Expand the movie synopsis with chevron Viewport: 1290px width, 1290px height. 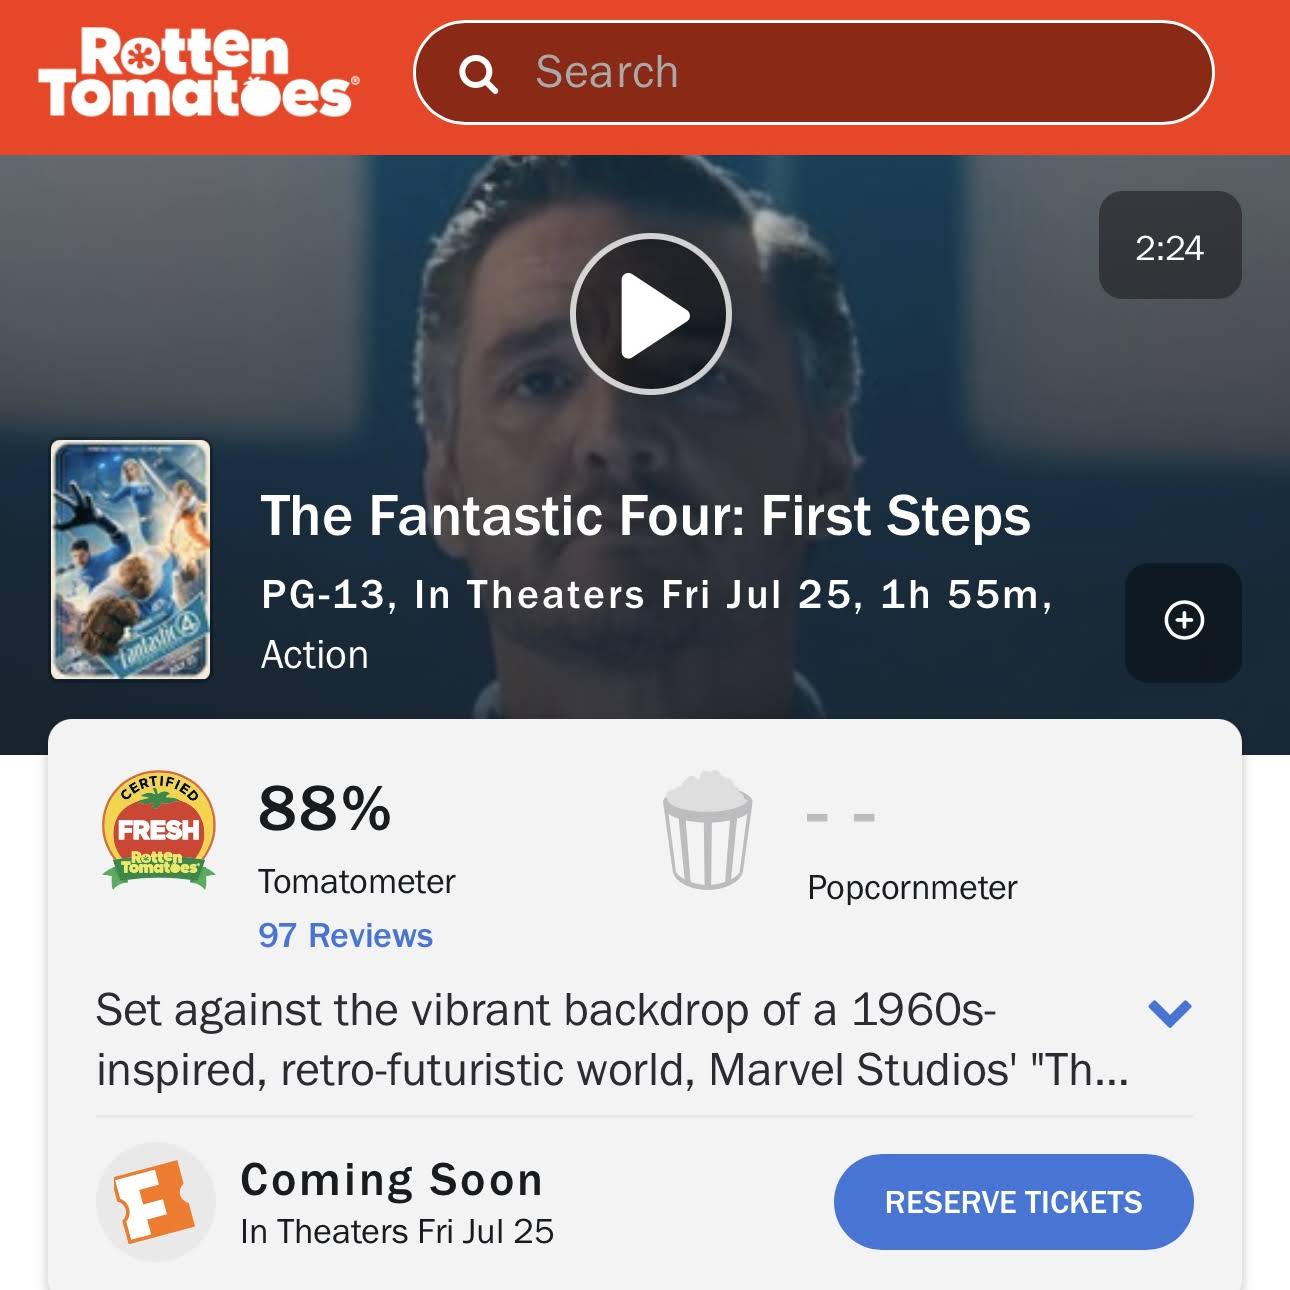(x=1170, y=1013)
